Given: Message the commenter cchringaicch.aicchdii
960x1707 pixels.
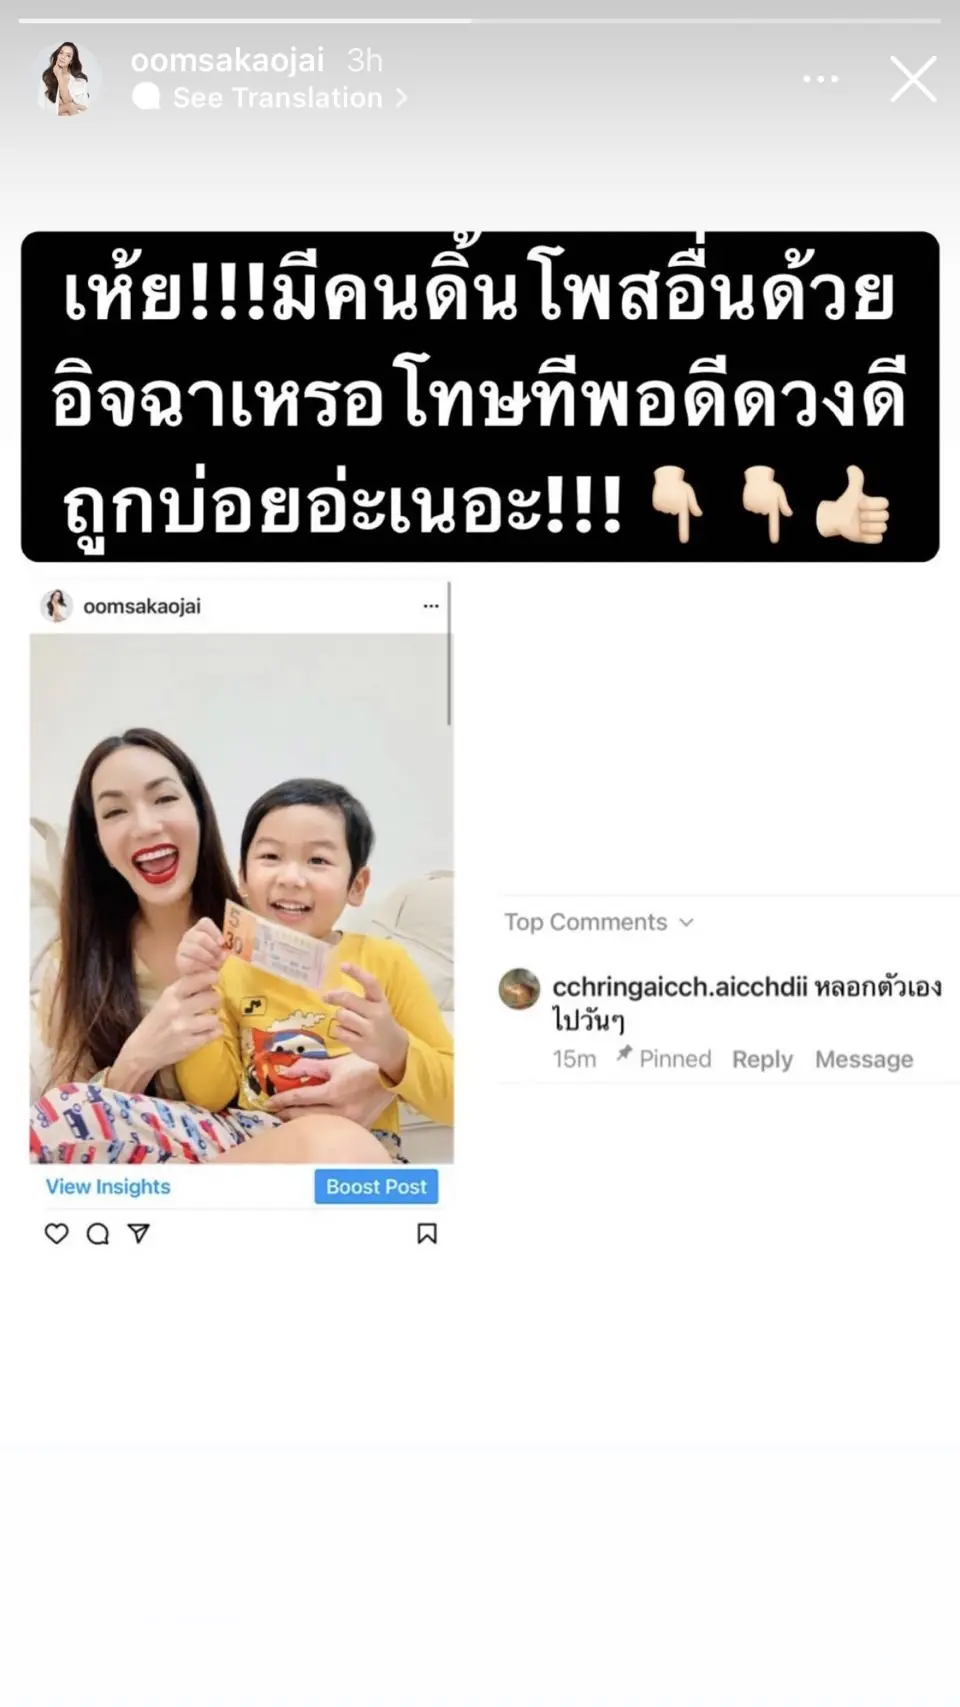Looking at the screenshot, I should (864, 1059).
